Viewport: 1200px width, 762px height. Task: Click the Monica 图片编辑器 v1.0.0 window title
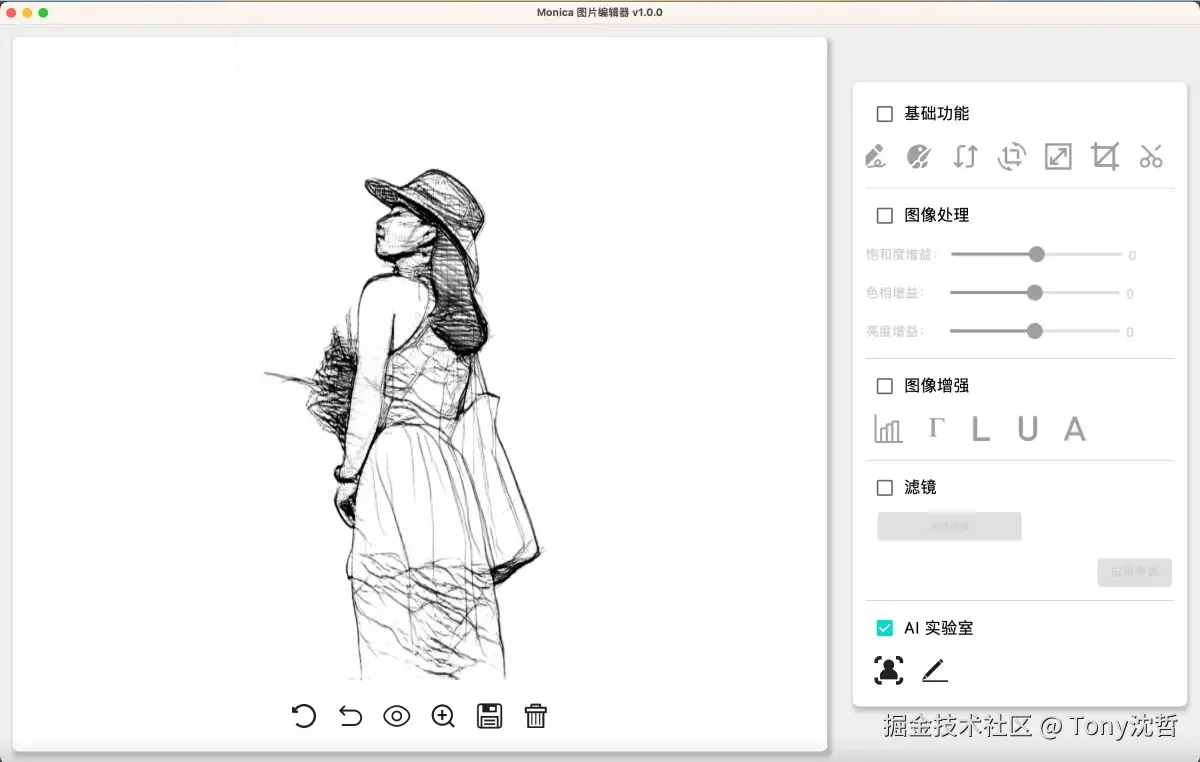599,13
